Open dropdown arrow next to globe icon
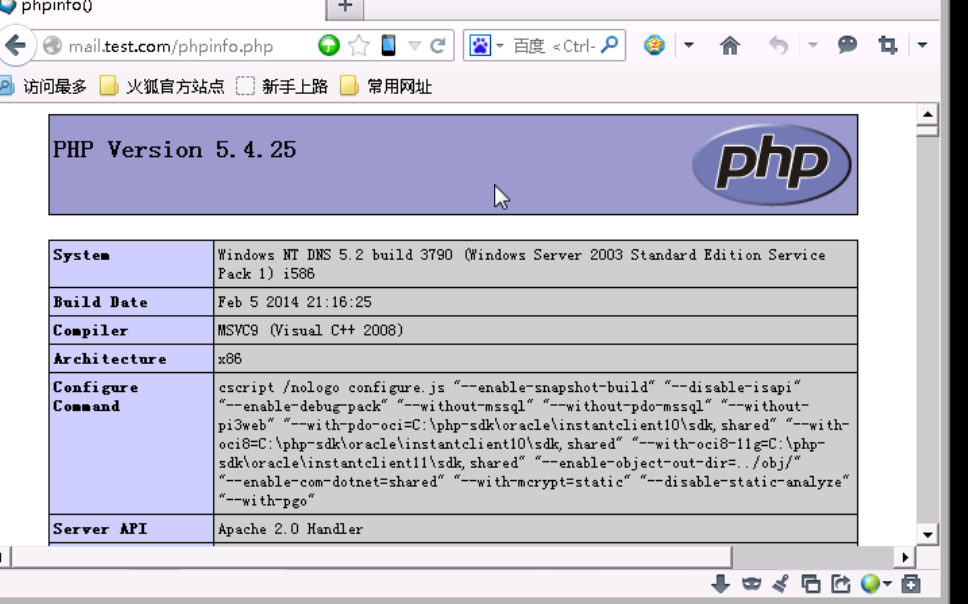This screenshot has height=604, width=968. click(887, 584)
